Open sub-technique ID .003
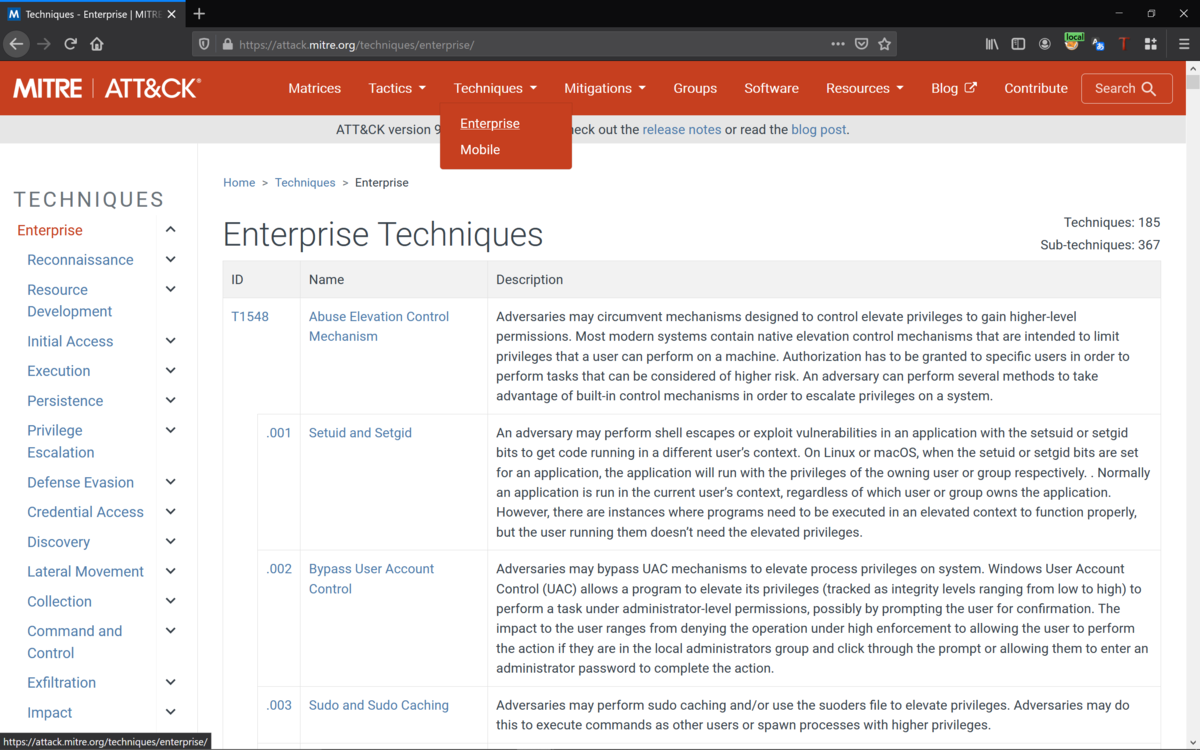This screenshot has height=750, width=1200. click(x=279, y=705)
